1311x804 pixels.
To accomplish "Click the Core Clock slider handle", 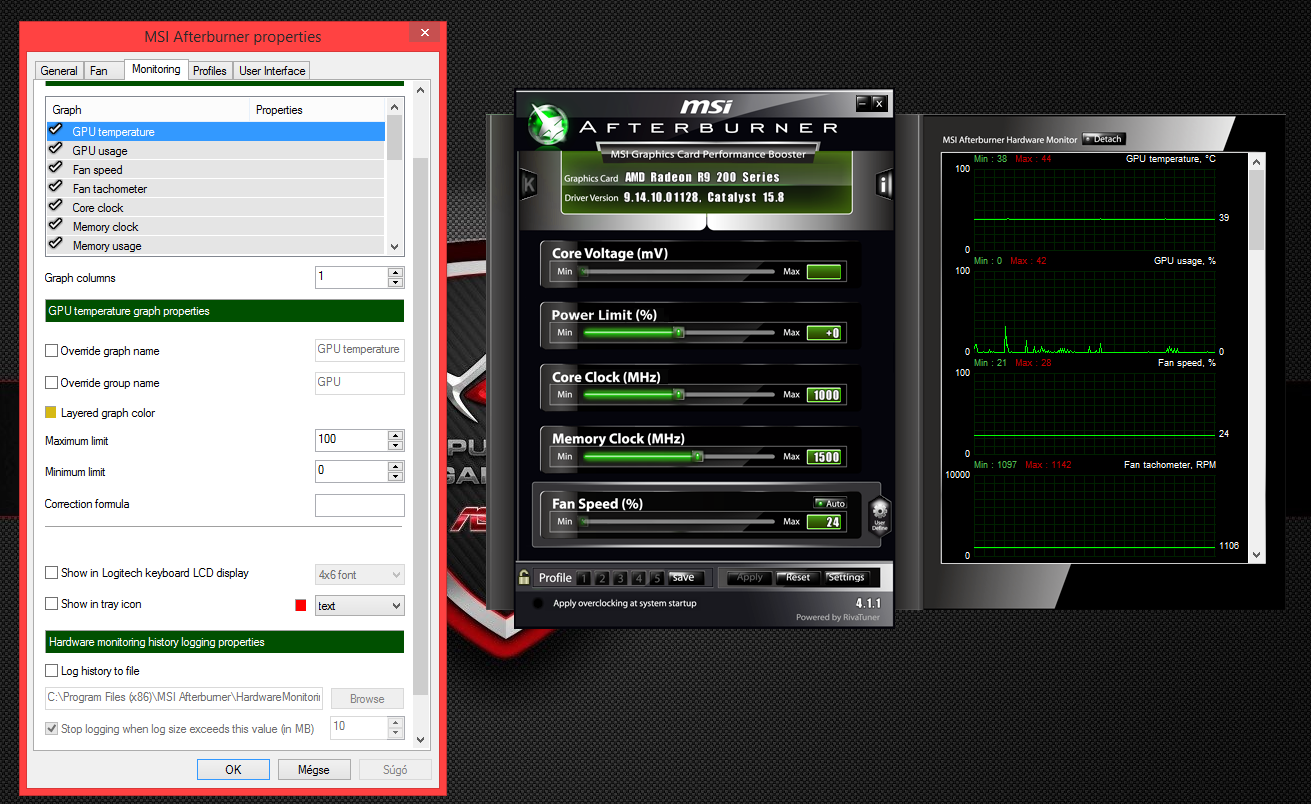I will pos(678,395).
